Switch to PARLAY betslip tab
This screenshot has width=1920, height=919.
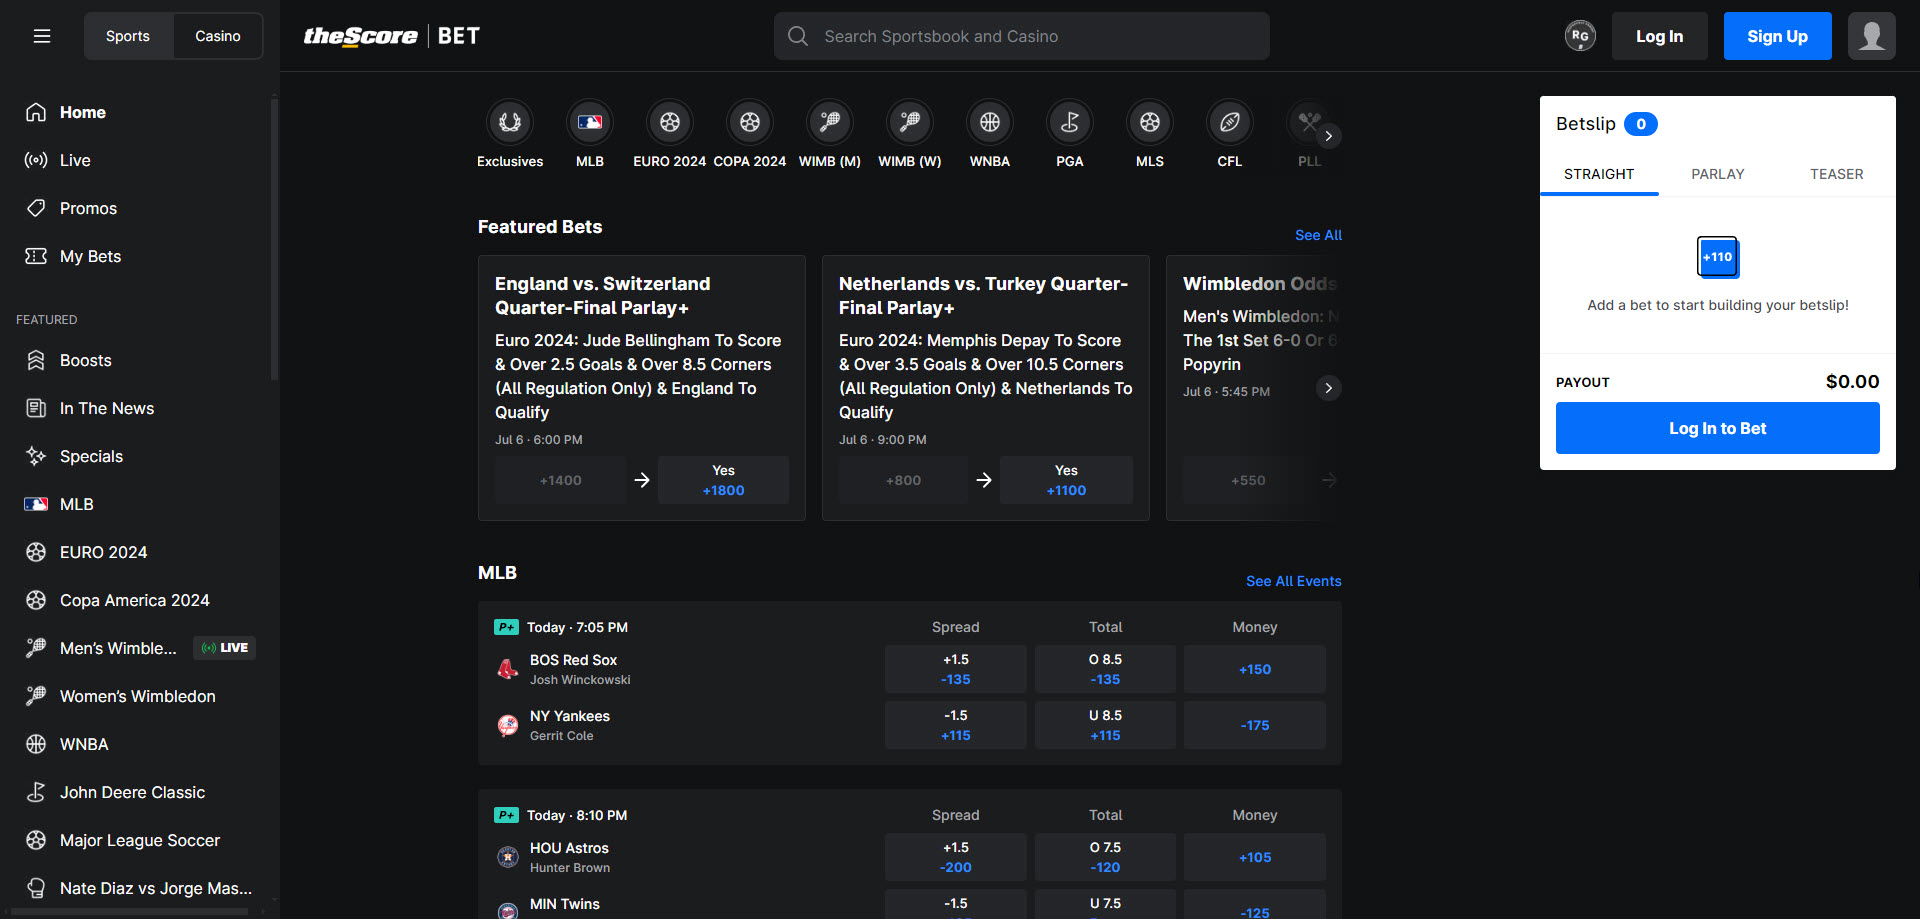click(1717, 174)
